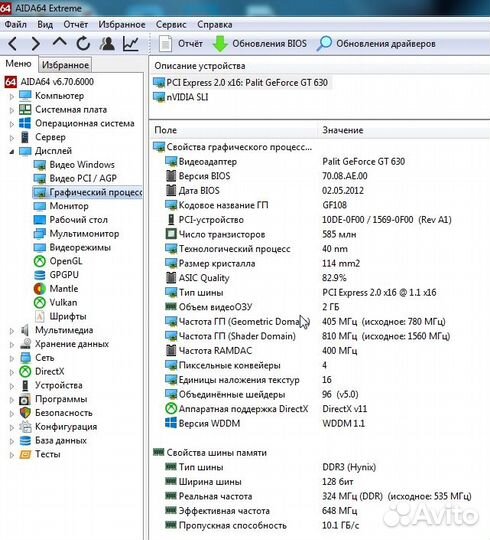Open the Сервис menu
The image size is (490, 540).
coord(171,24)
